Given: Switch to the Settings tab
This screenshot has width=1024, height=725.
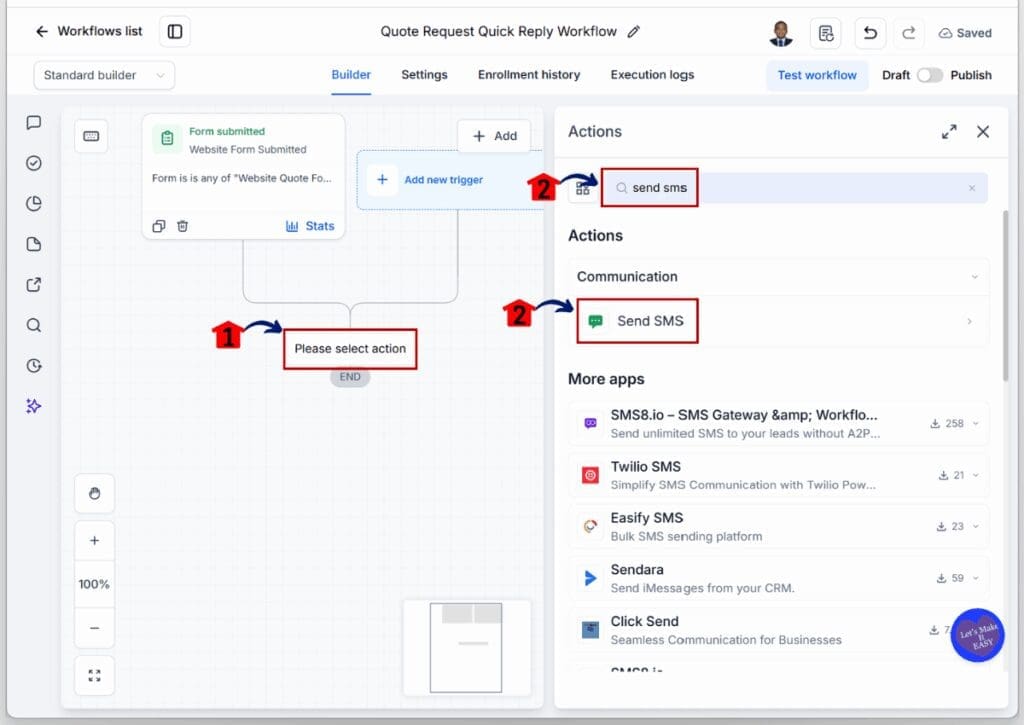Looking at the screenshot, I should coord(424,75).
